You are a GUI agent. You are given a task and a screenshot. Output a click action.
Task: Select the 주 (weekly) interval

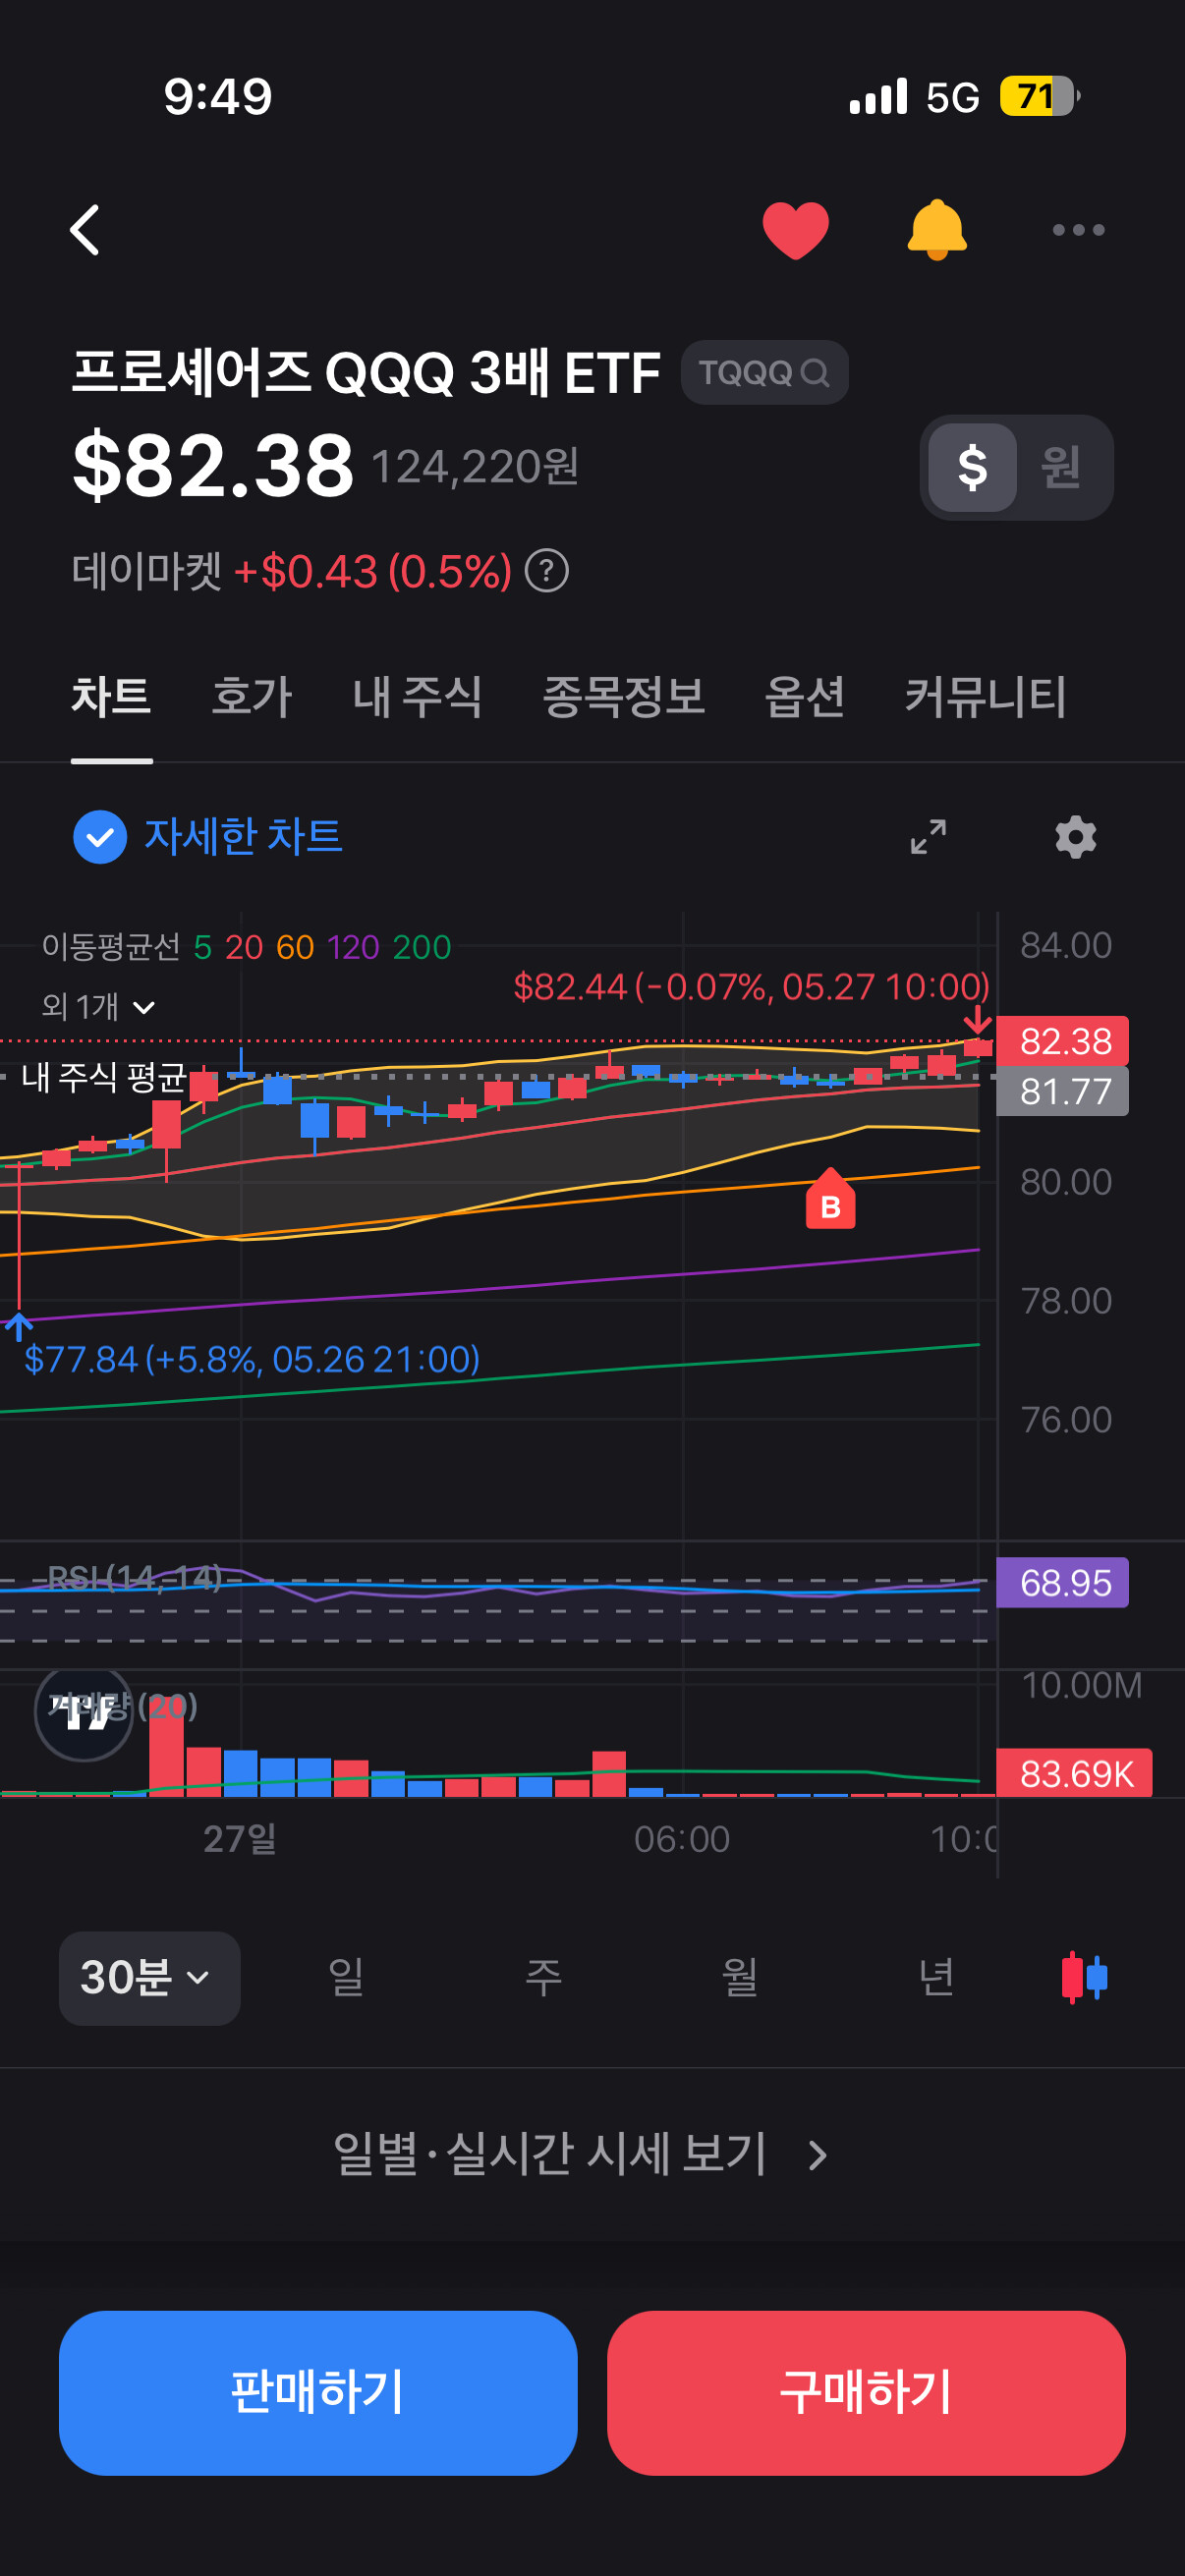[x=543, y=1977]
